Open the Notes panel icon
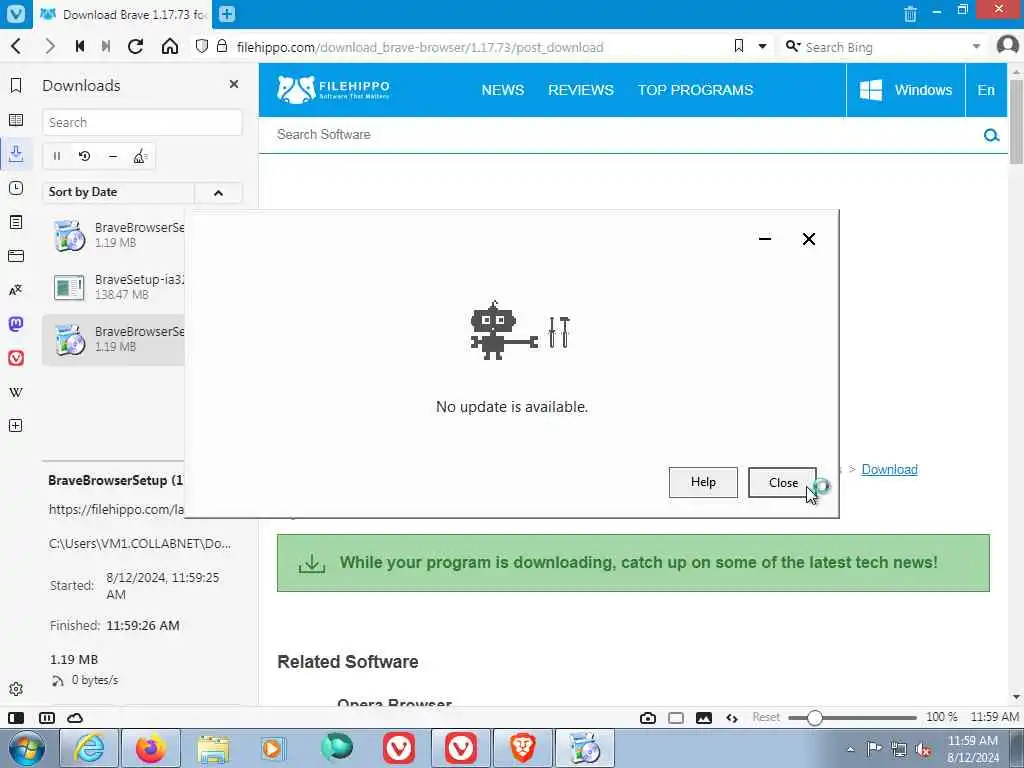1024x768 pixels. [16, 222]
